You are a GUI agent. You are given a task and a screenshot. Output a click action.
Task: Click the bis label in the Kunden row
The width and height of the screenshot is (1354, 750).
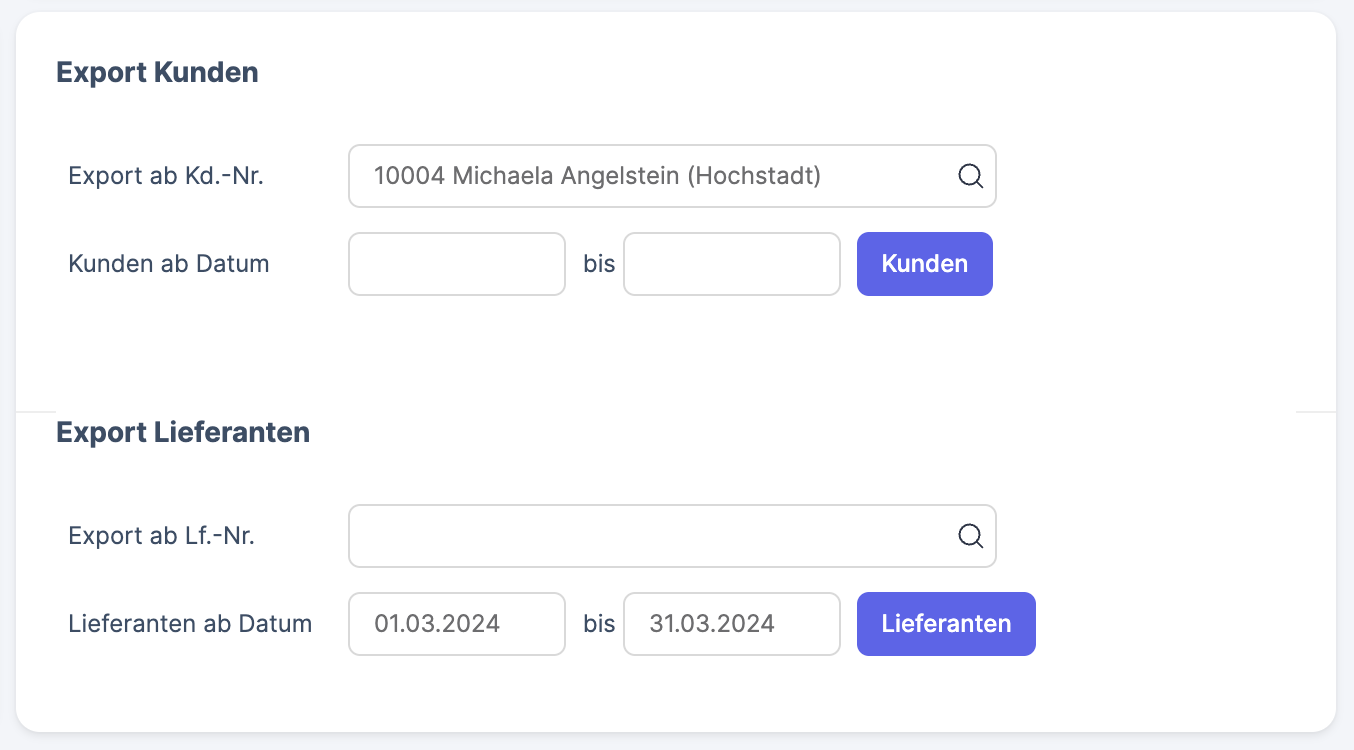point(597,263)
